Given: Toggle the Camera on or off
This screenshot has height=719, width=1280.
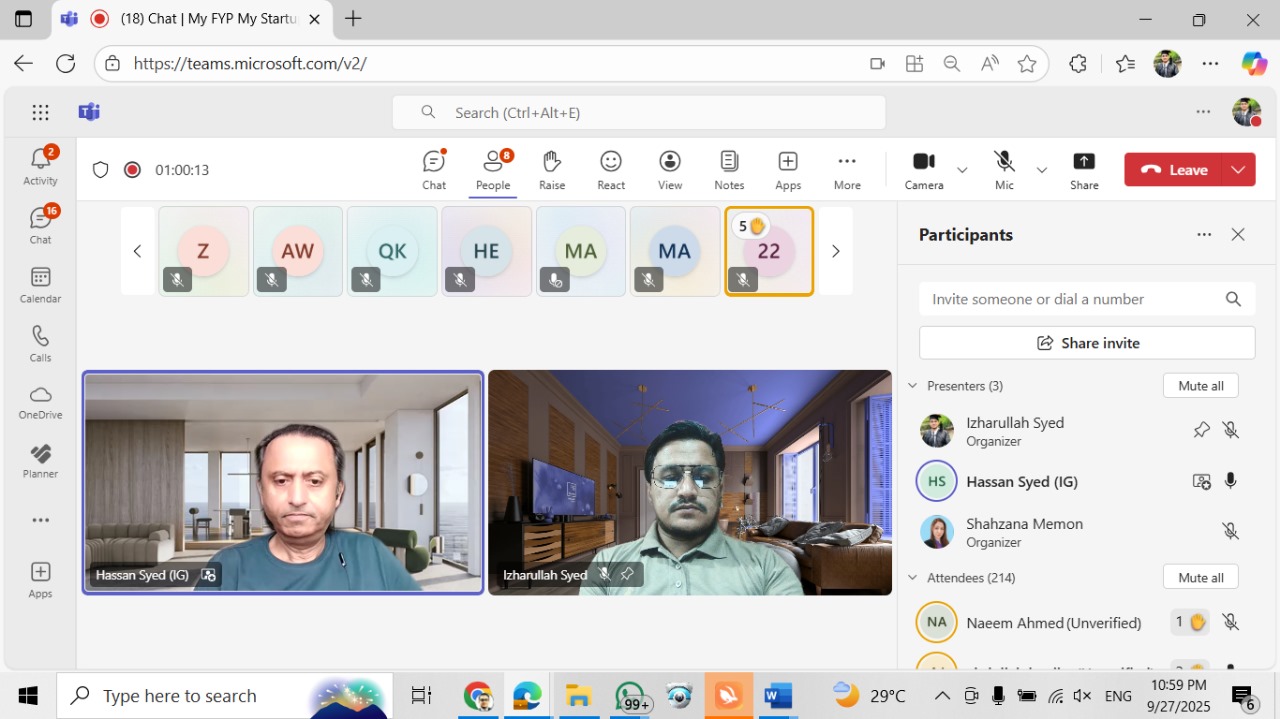Looking at the screenshot, I should coord(924,169).
